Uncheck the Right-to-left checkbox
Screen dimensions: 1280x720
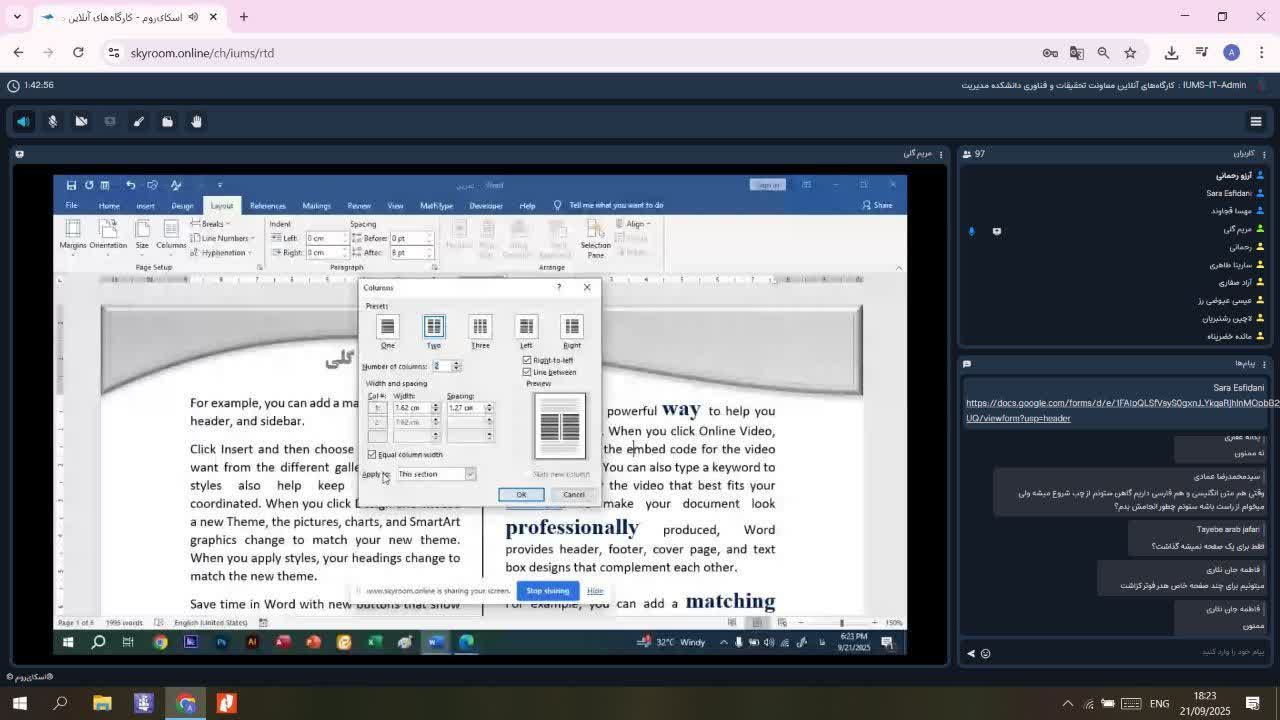pos(527,360)
